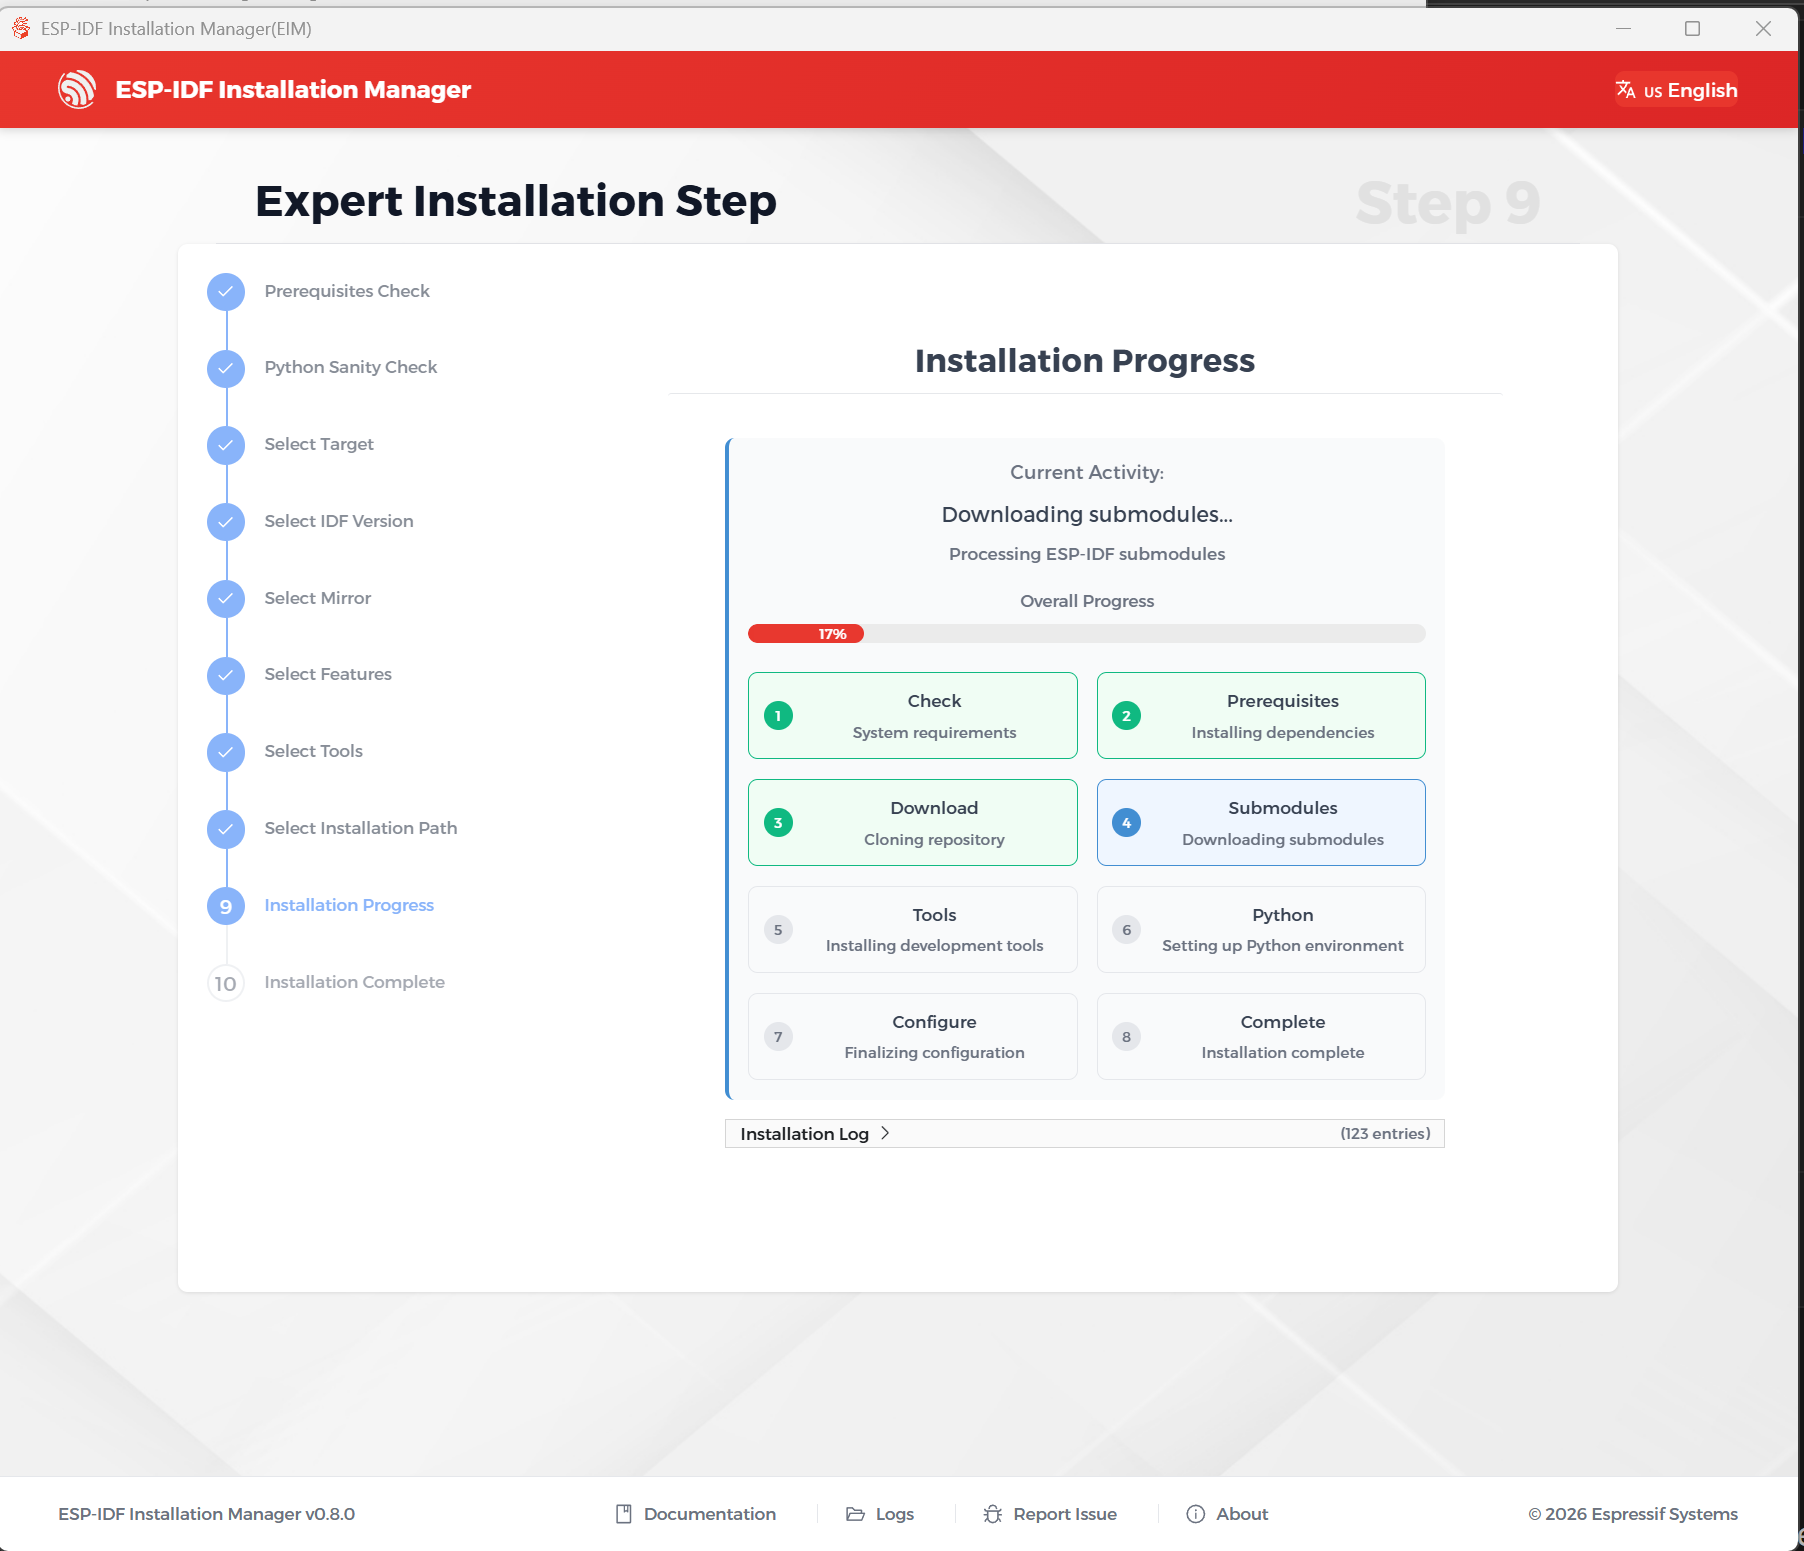This screenshot has width=1804, height=1551.
Task: Close the ESP-IDF Installation Manager window
Action: (x=1763, y=28)
